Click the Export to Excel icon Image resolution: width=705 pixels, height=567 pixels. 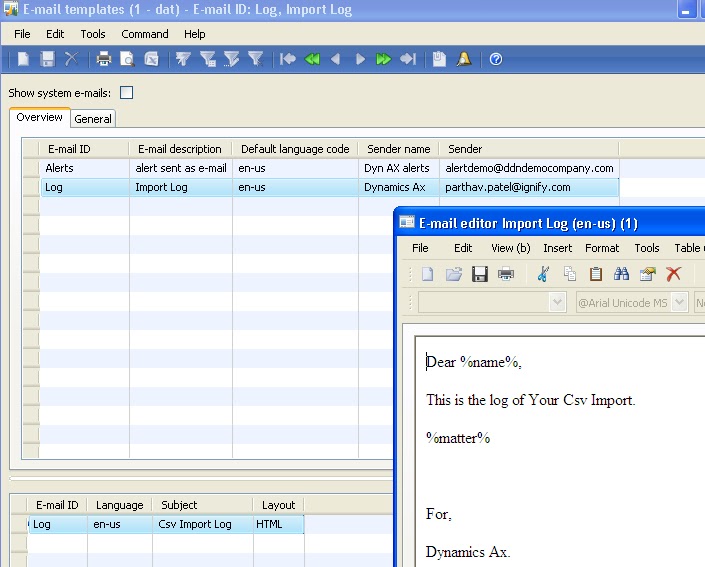152,59
